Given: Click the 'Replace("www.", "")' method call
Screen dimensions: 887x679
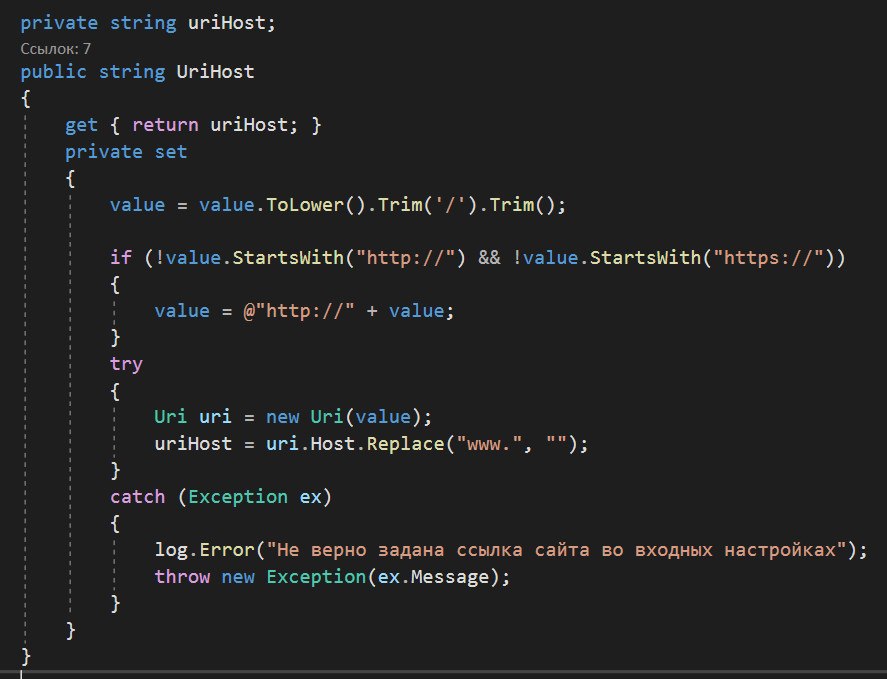Looking at the screenshot, I should click(x=472, y=444).
